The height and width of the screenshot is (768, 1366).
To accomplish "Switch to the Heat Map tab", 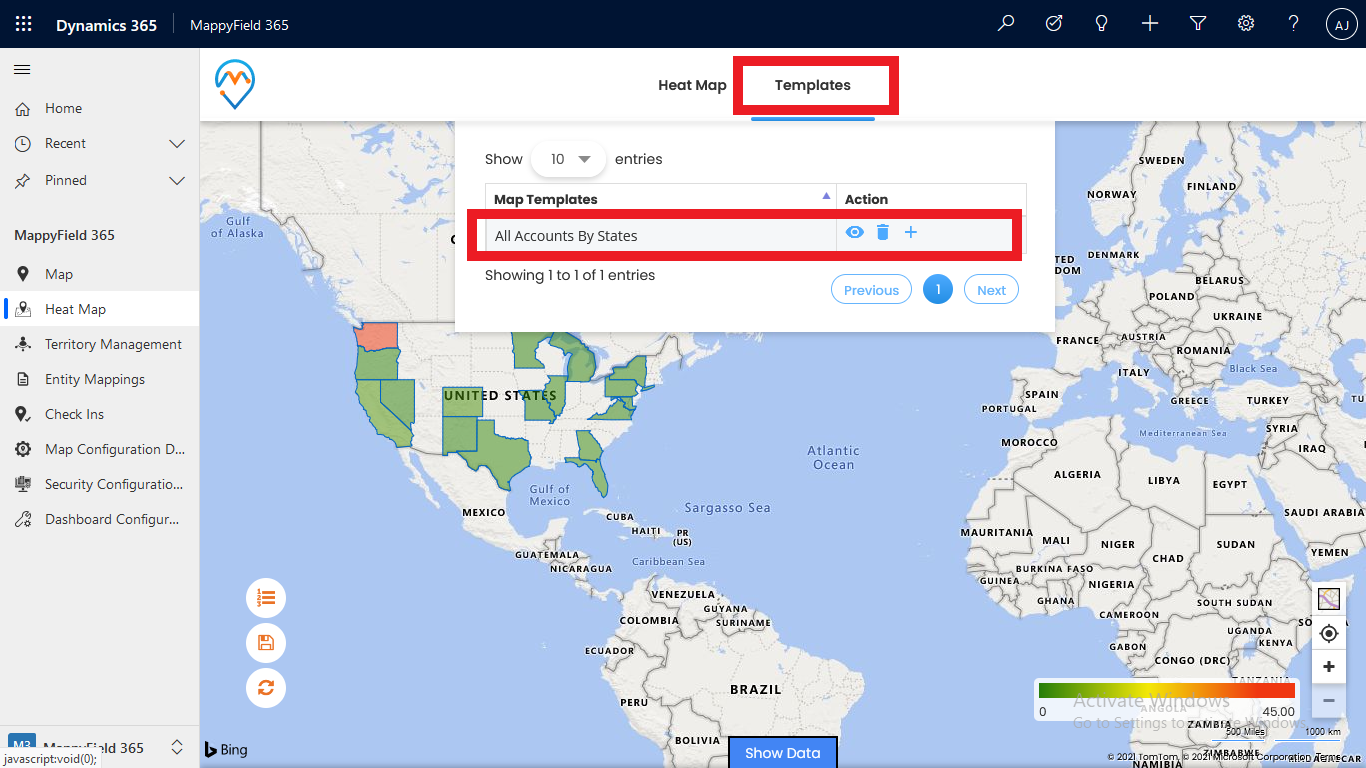I will [x=692, y=85].
